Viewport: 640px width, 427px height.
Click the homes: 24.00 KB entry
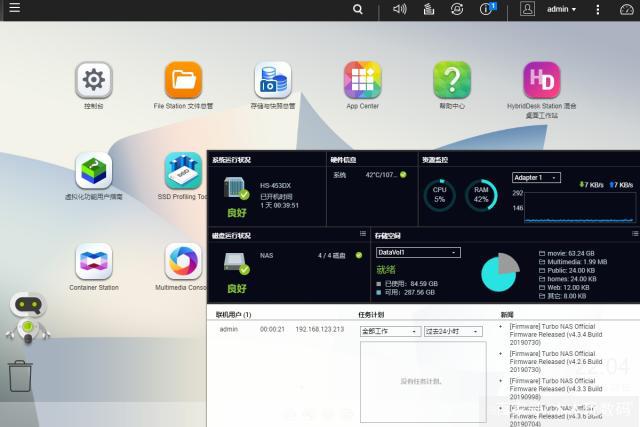(567, 279)
